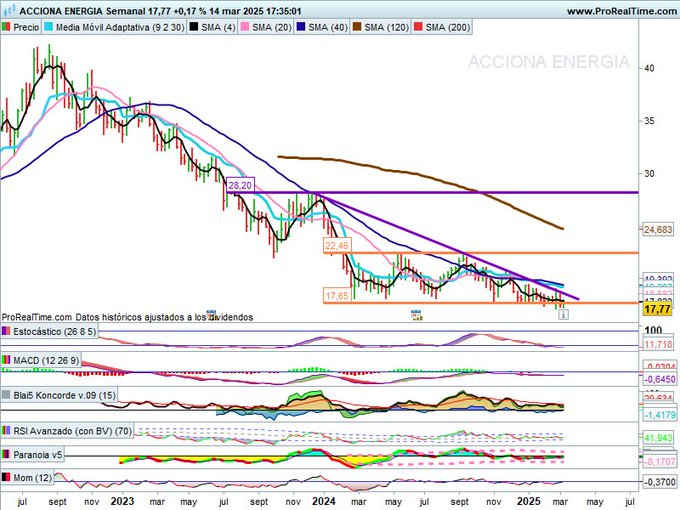Click the 24,683 SMA 120 value label
Screen dimensions: 680x510
(x=658, y=229)
